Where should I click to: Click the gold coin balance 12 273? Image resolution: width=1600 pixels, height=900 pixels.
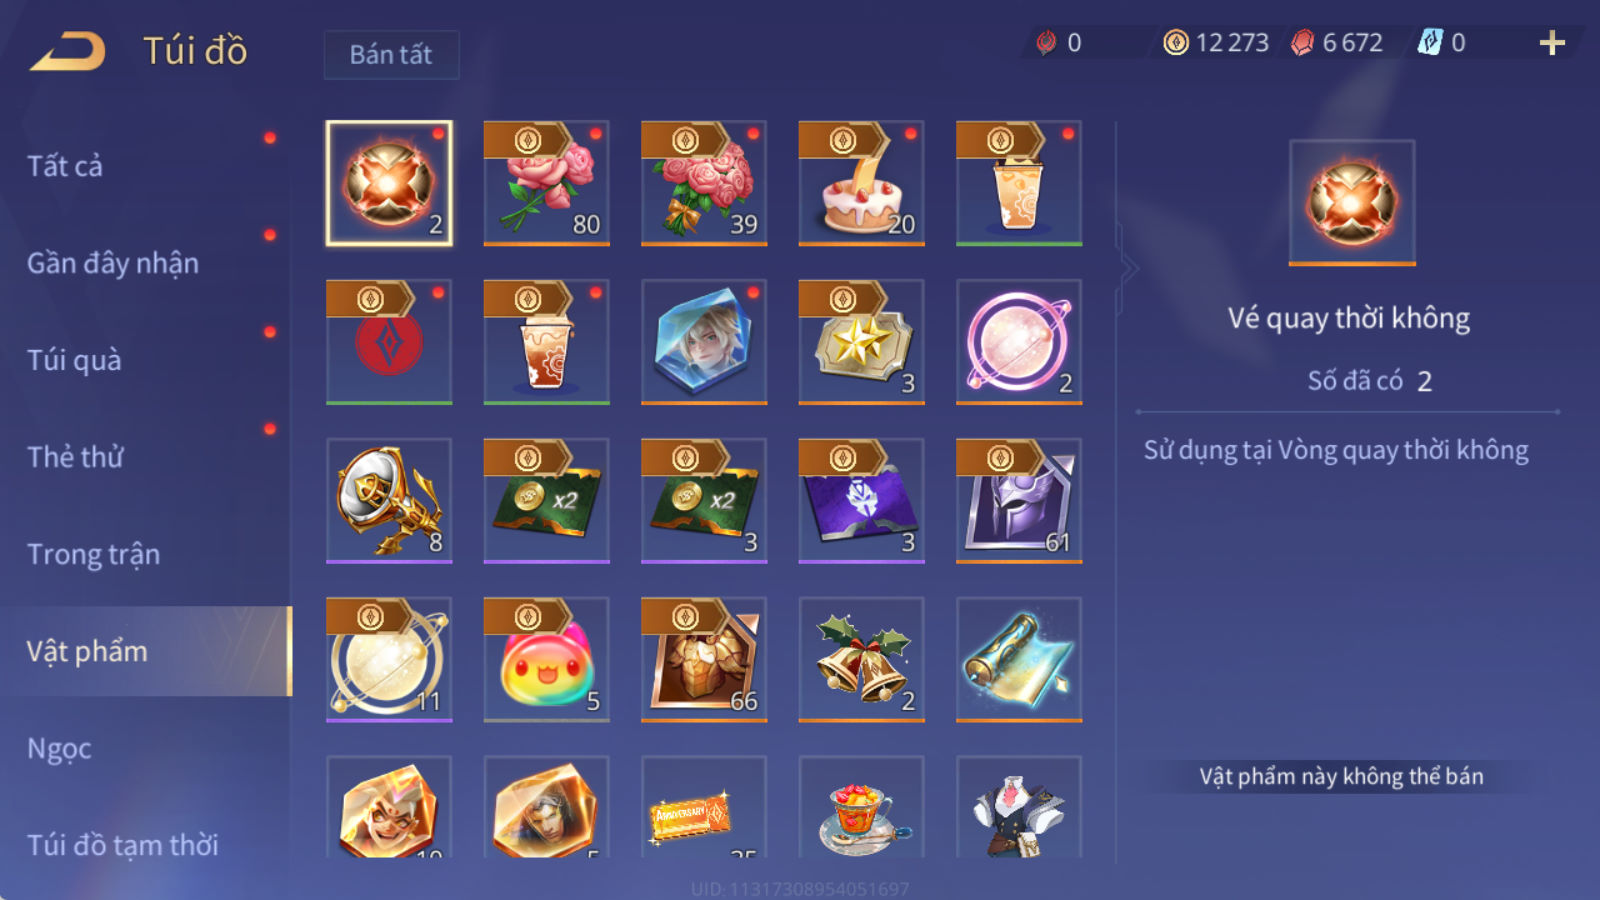pos(1217,43)
